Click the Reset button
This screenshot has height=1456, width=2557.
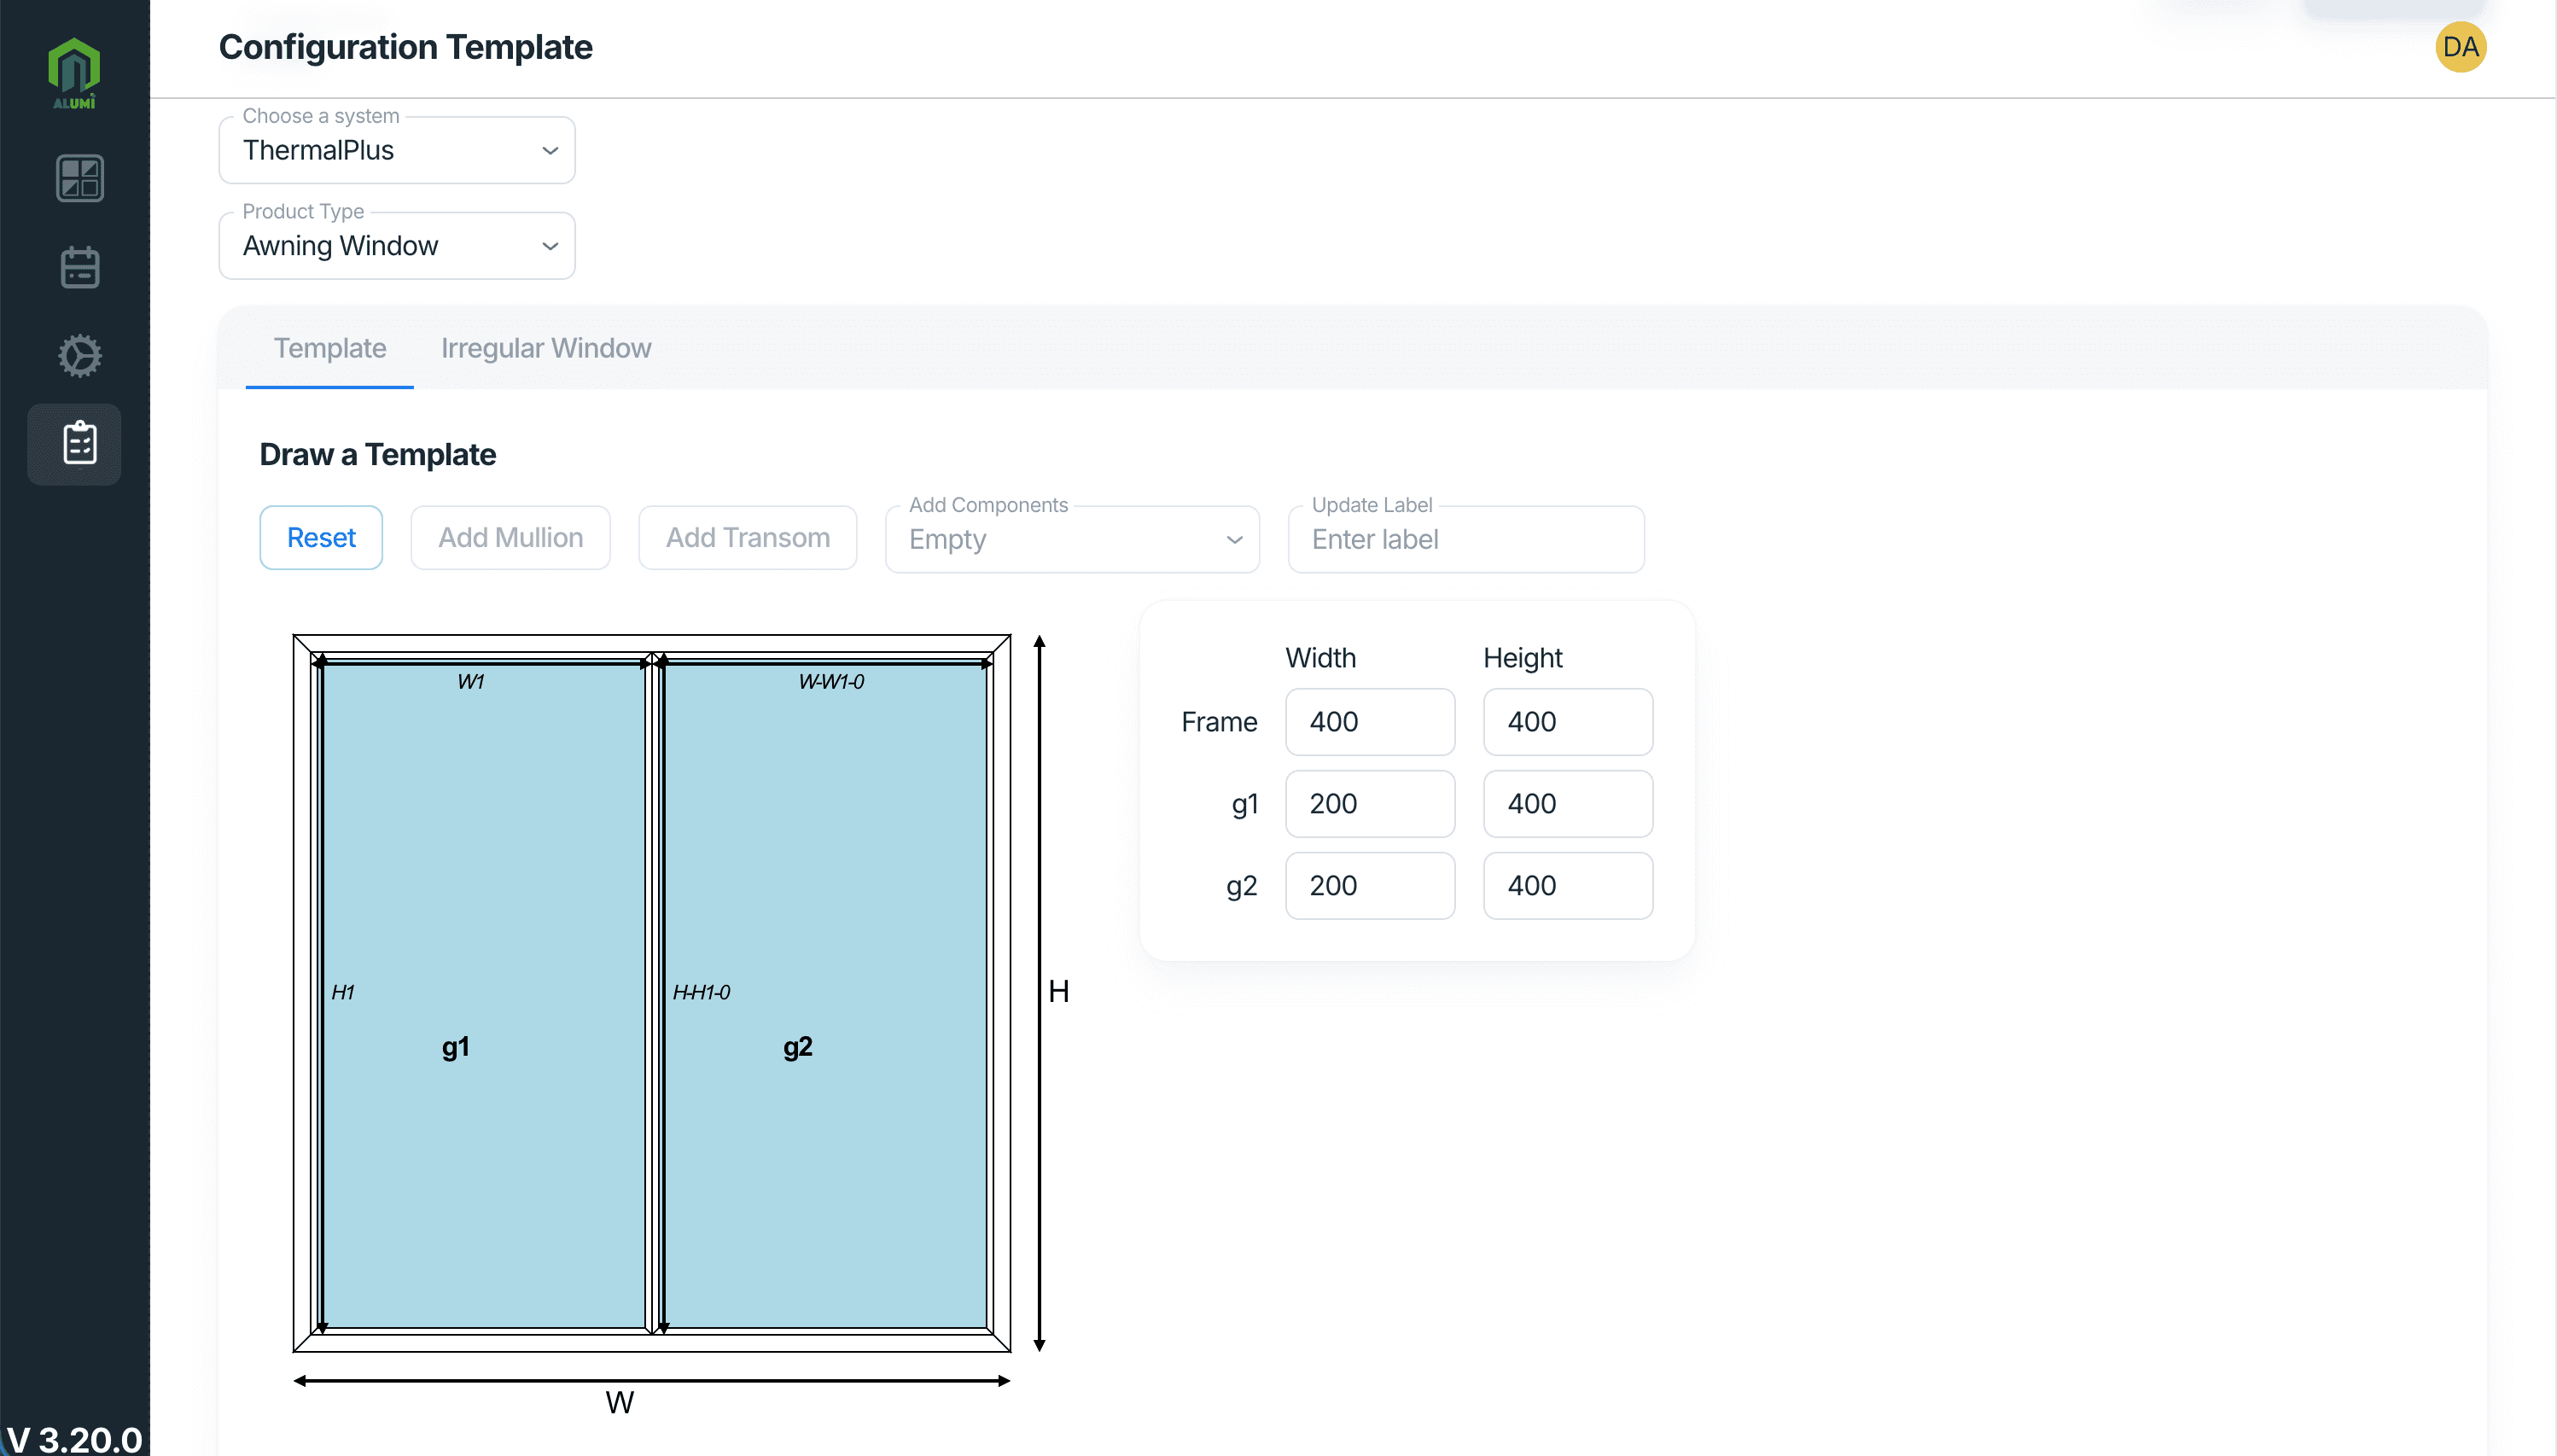tap(321, 537)
